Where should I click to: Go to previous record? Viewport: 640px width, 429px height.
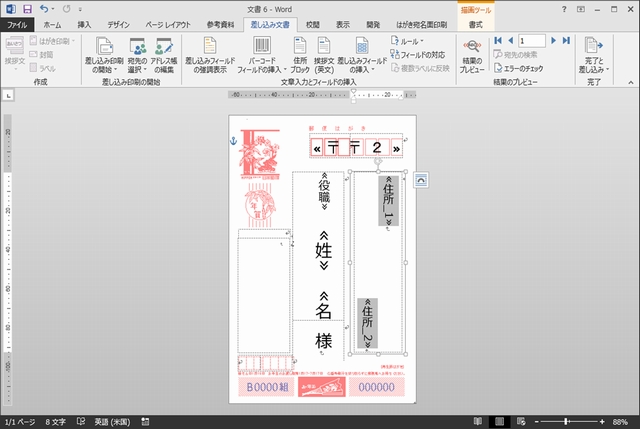(x=511, y=40)
